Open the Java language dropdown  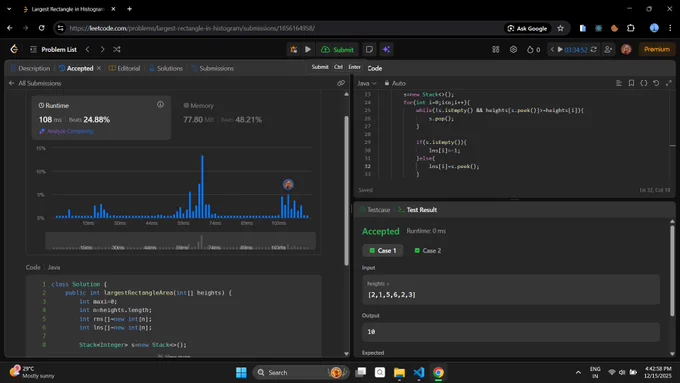pyautogui.click(x=367, y=83)
